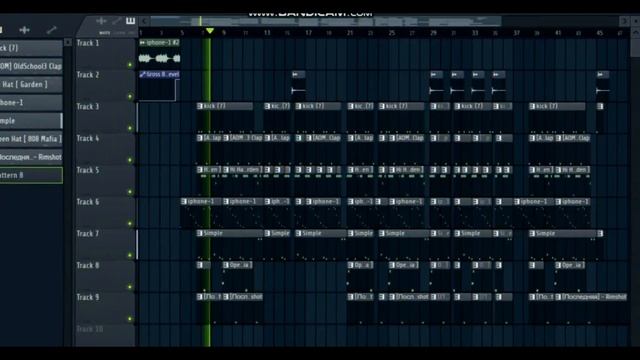Click playlist scroll-left arrow button
This screenshot has width=640, height=360.
[144, 21]
